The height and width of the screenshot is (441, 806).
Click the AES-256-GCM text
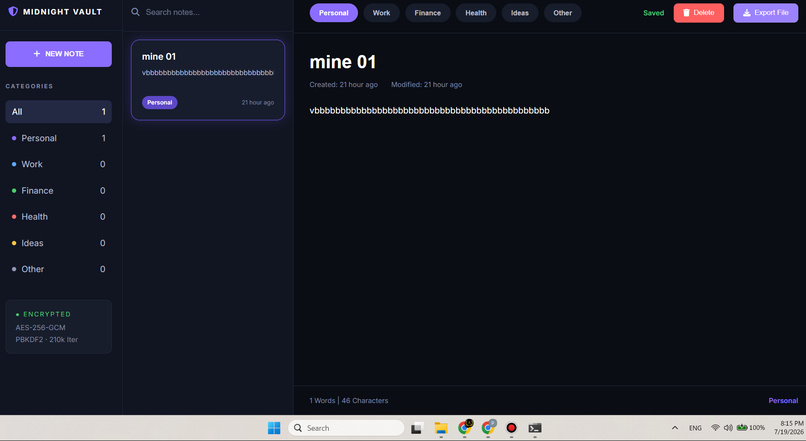click(40, 327)
